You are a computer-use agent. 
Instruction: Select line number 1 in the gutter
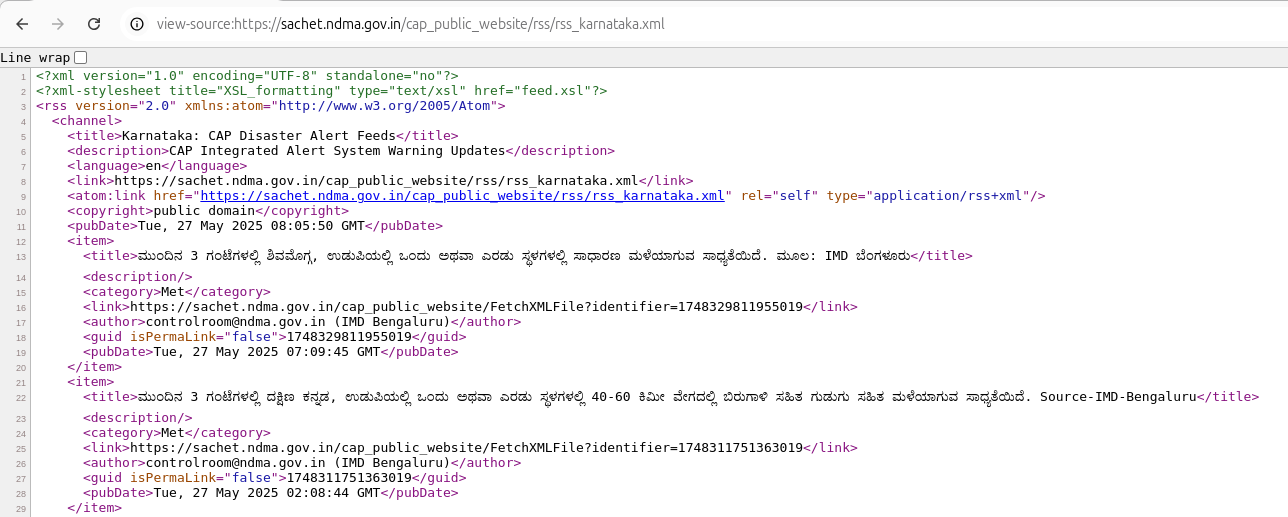tap(23, 76)
